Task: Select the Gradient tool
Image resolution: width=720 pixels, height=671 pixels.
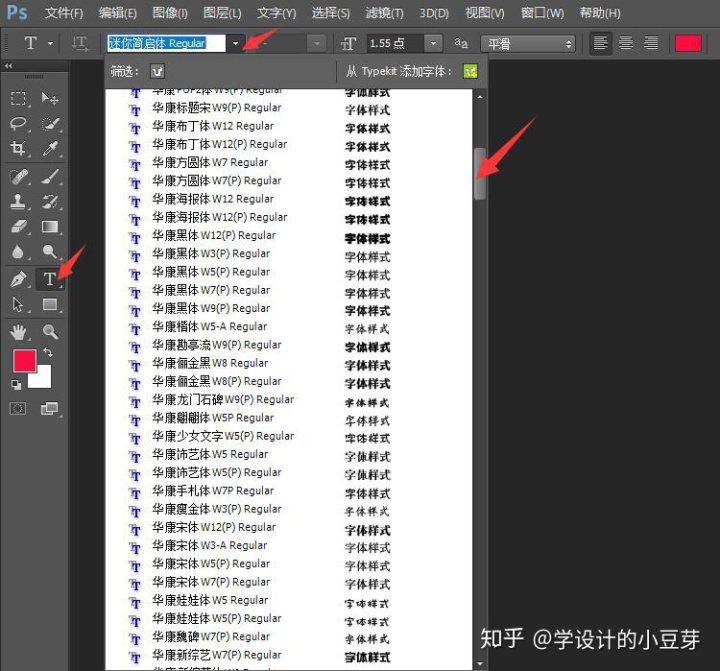Action: [x=50, y=227]
